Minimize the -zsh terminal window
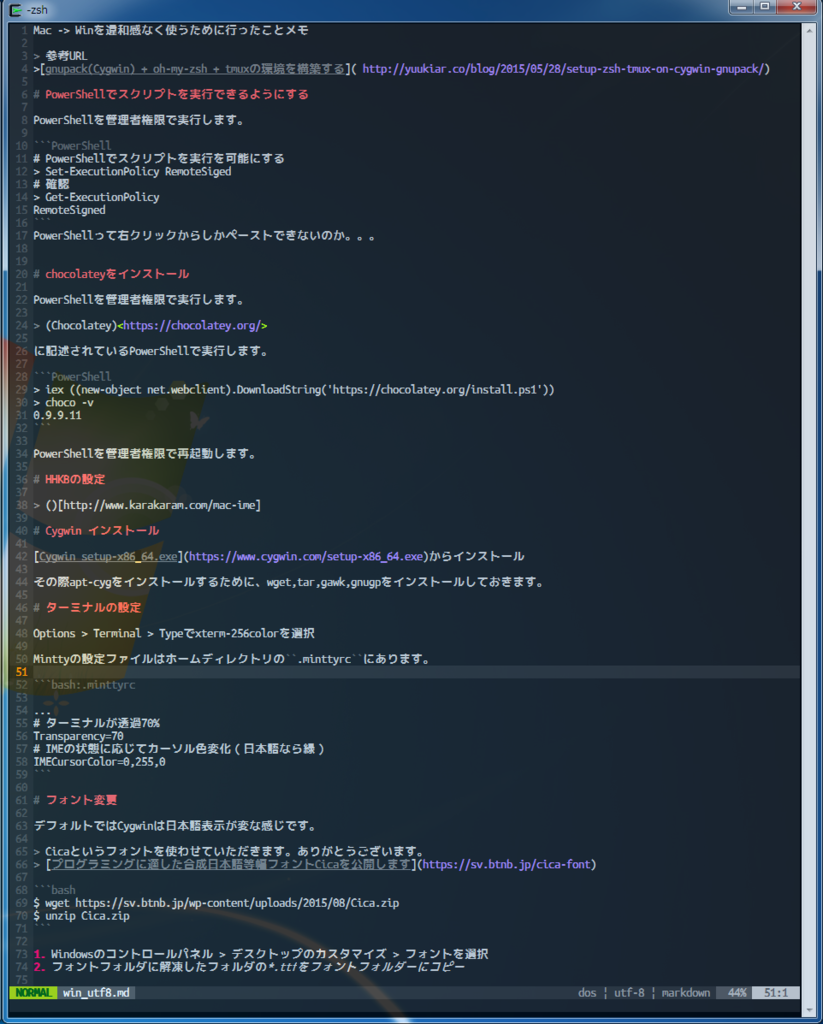 click(741, 7)
